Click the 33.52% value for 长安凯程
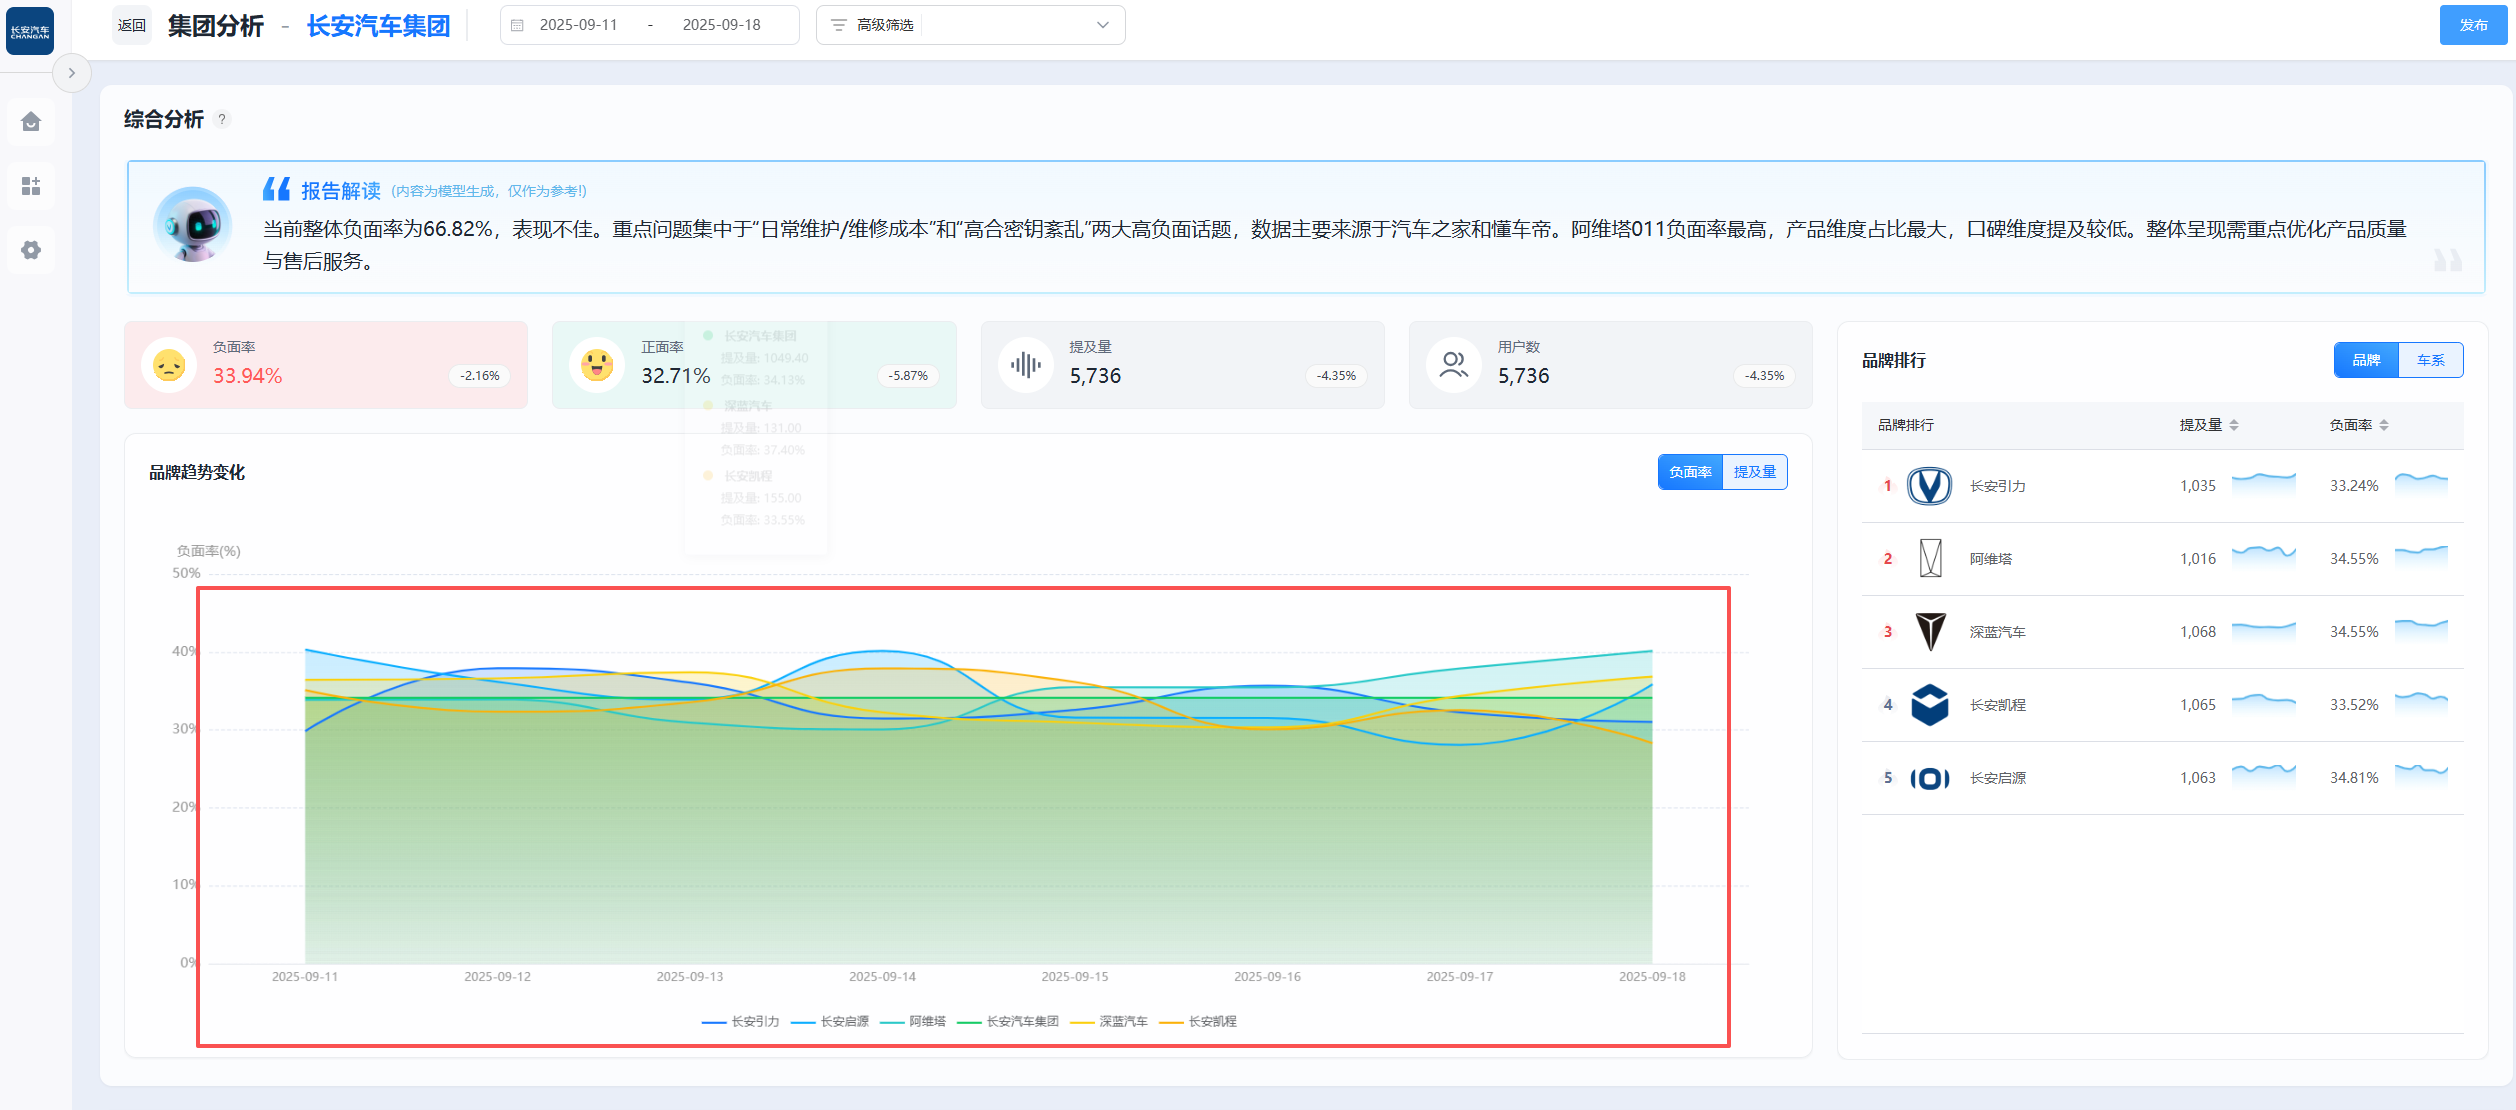2516x1110 pixels. 2354,705
